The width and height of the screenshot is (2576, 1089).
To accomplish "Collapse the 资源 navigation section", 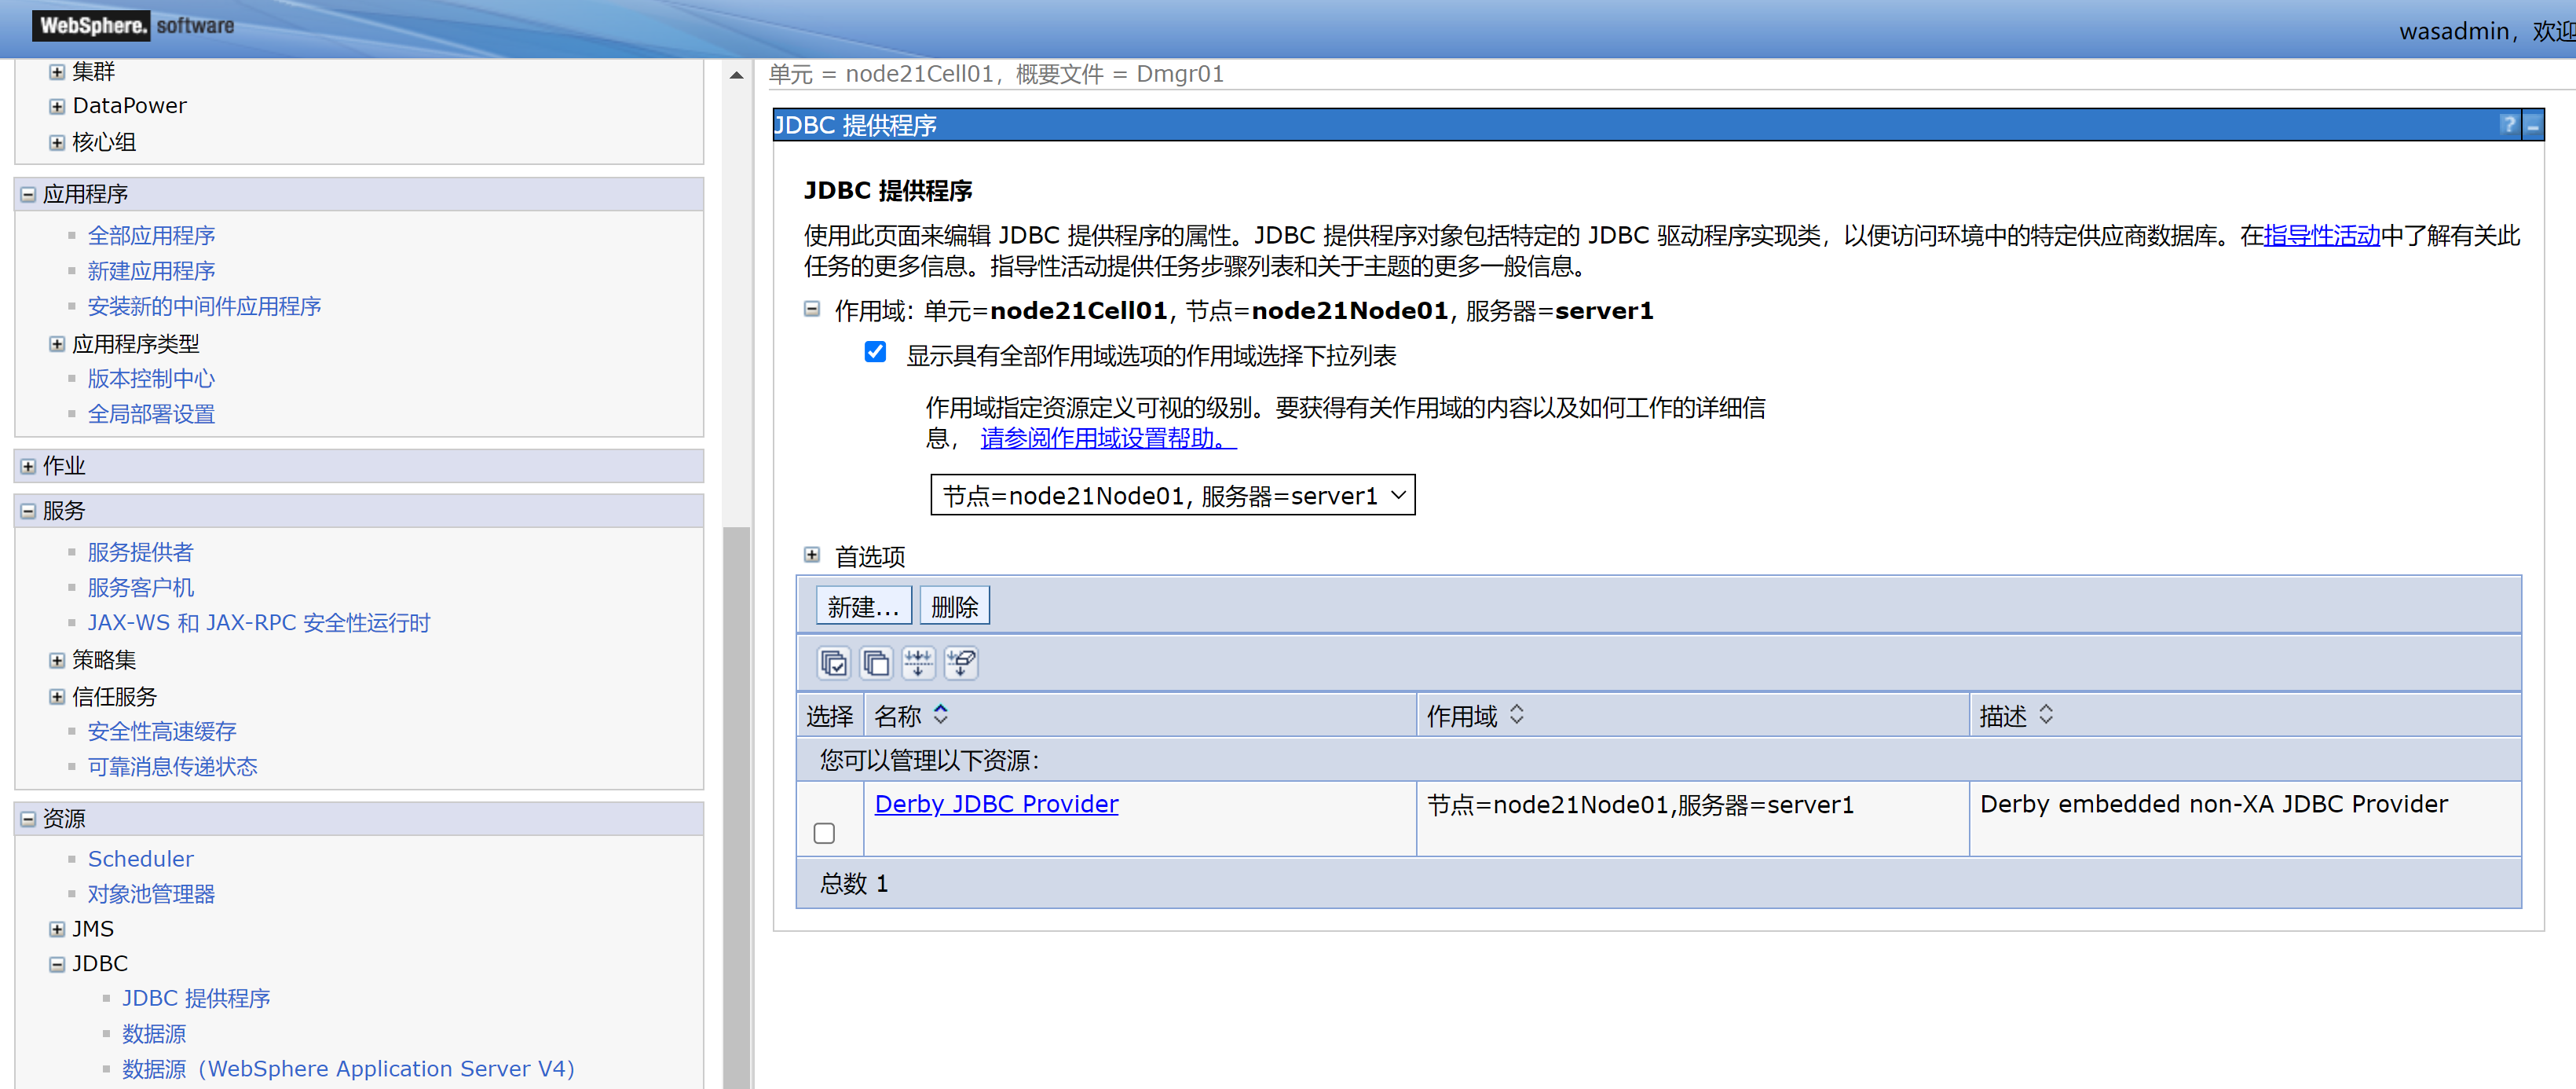I will coord(28,819).
